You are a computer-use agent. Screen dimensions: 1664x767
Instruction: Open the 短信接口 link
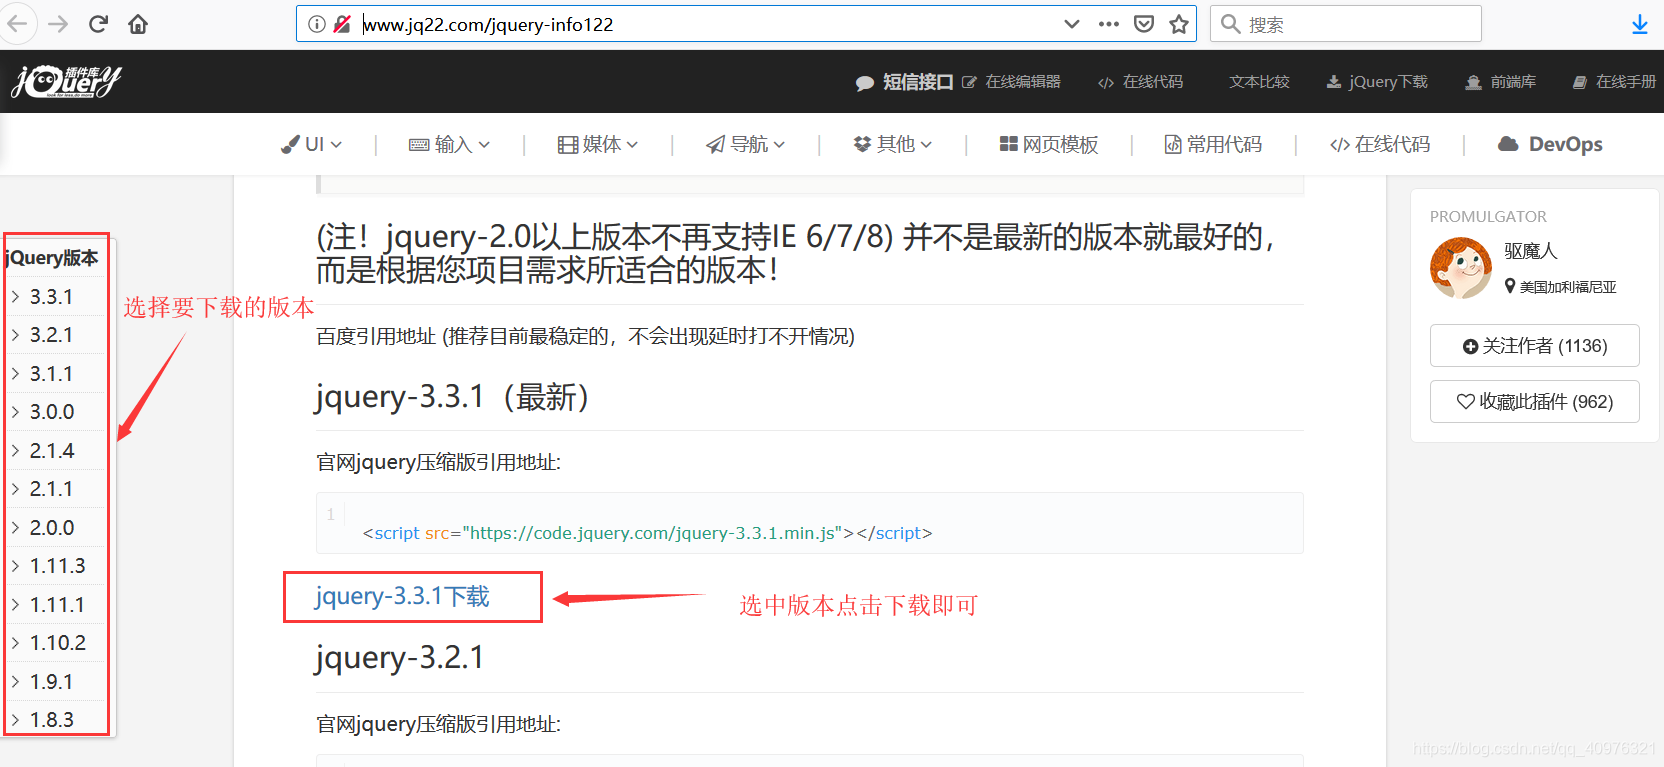pyautogui.click(x=905, y=82)
